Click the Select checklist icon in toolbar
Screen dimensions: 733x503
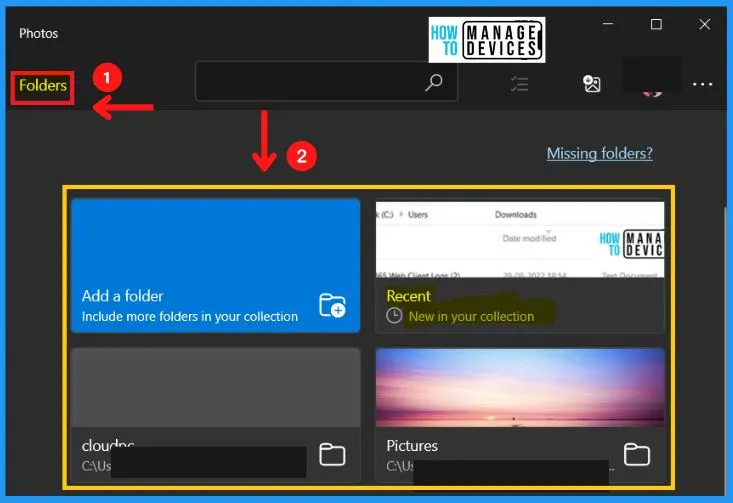(518, 84)
